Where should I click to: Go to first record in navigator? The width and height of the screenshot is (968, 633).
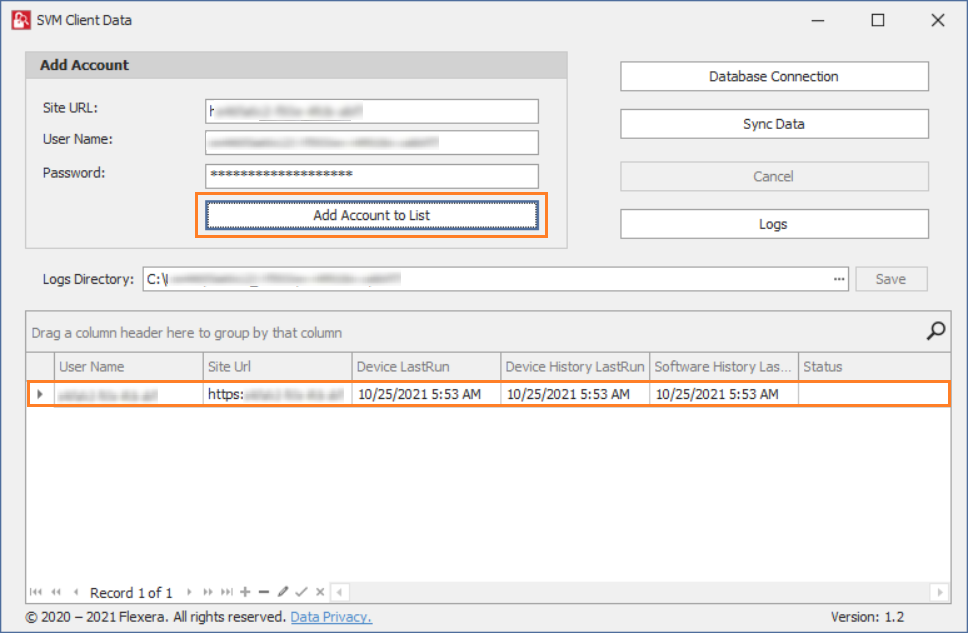(x=37, y=592)
